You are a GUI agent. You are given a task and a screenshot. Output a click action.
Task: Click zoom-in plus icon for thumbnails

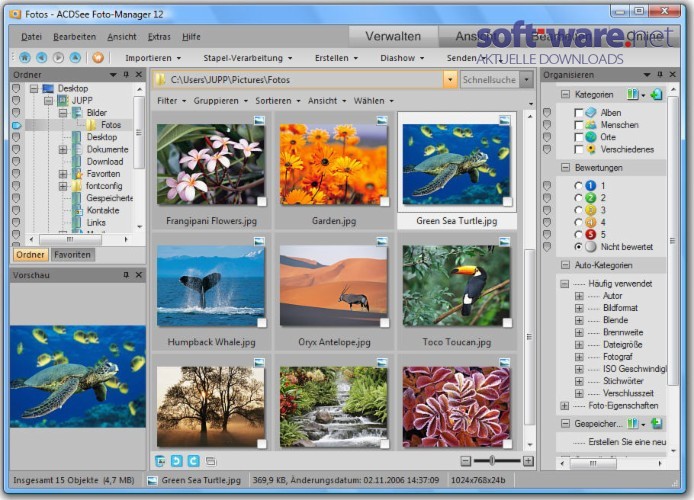click(528, 461)
